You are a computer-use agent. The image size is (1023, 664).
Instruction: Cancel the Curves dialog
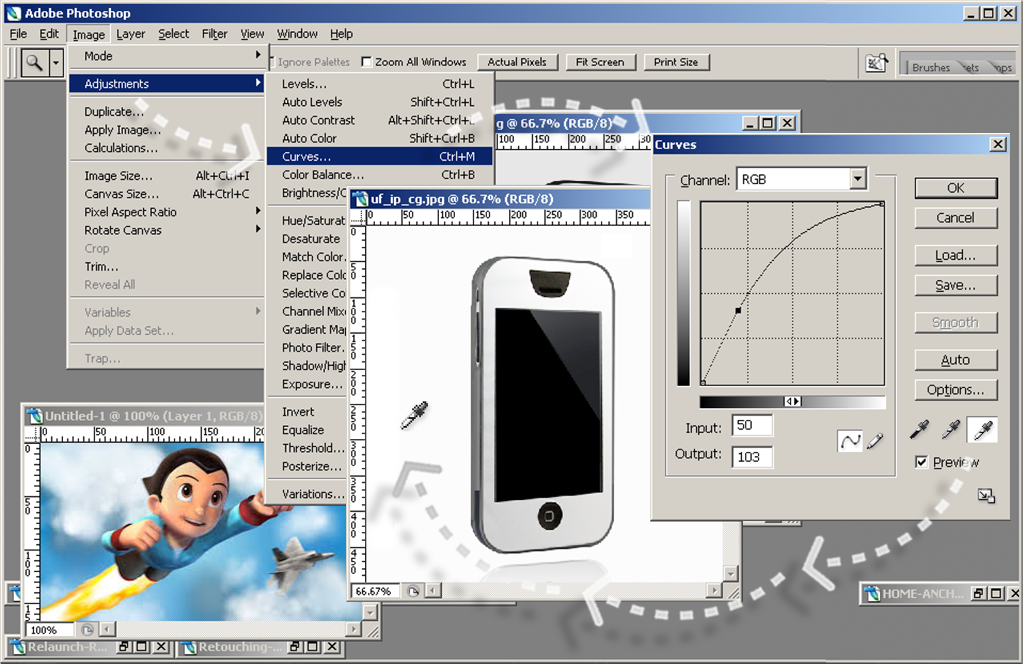[956, 218]
